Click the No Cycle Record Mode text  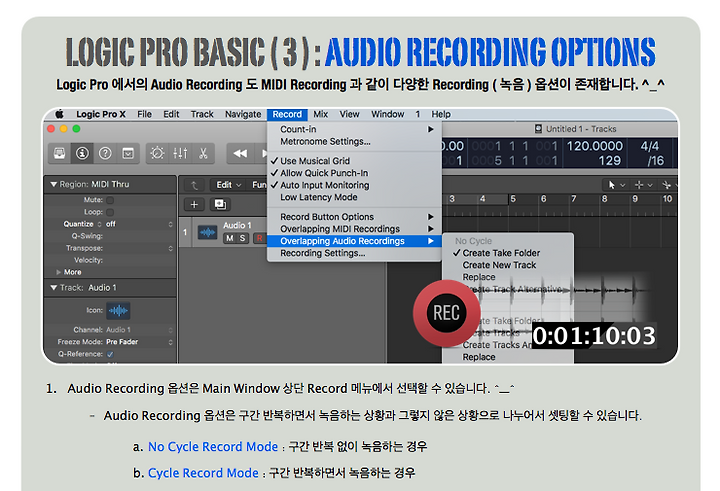(x=213, y=446)
